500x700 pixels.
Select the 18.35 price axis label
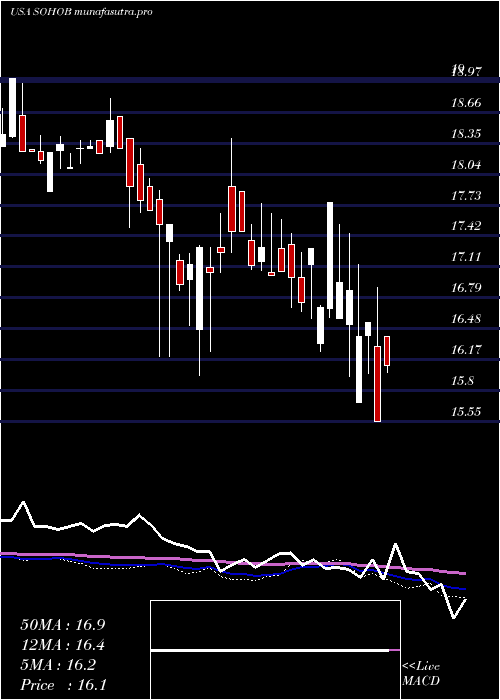[467, 134]
